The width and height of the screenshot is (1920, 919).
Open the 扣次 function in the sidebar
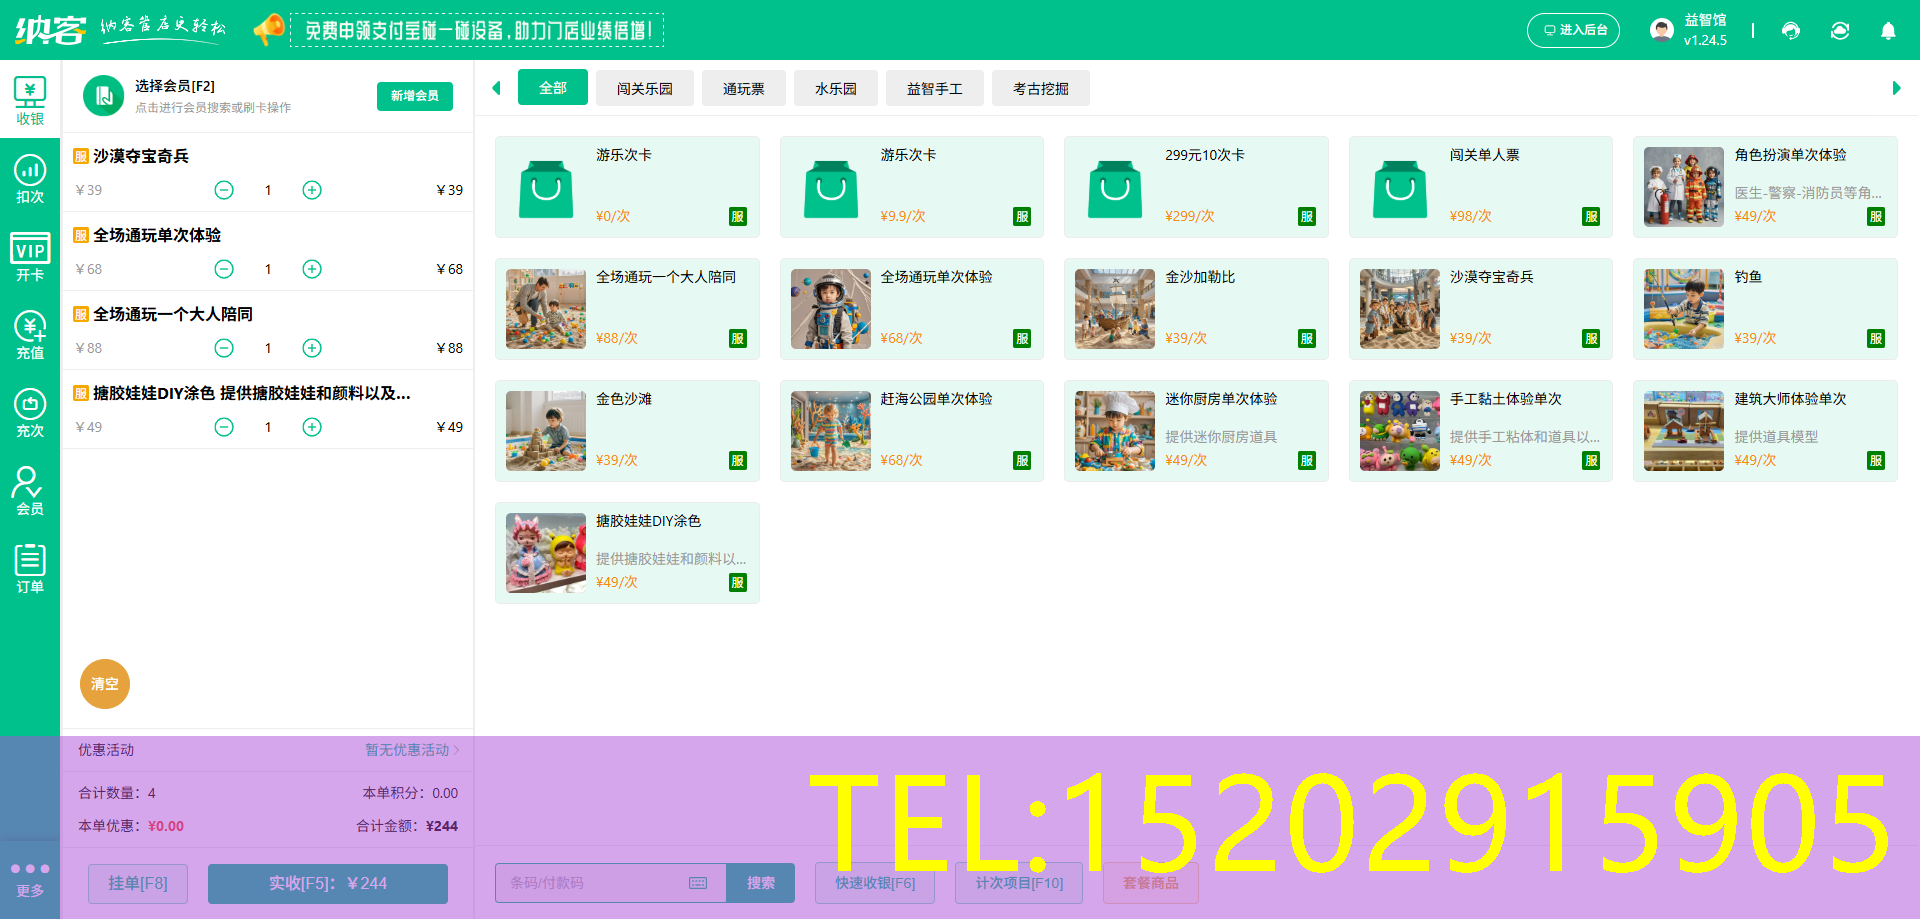(30, 178)
